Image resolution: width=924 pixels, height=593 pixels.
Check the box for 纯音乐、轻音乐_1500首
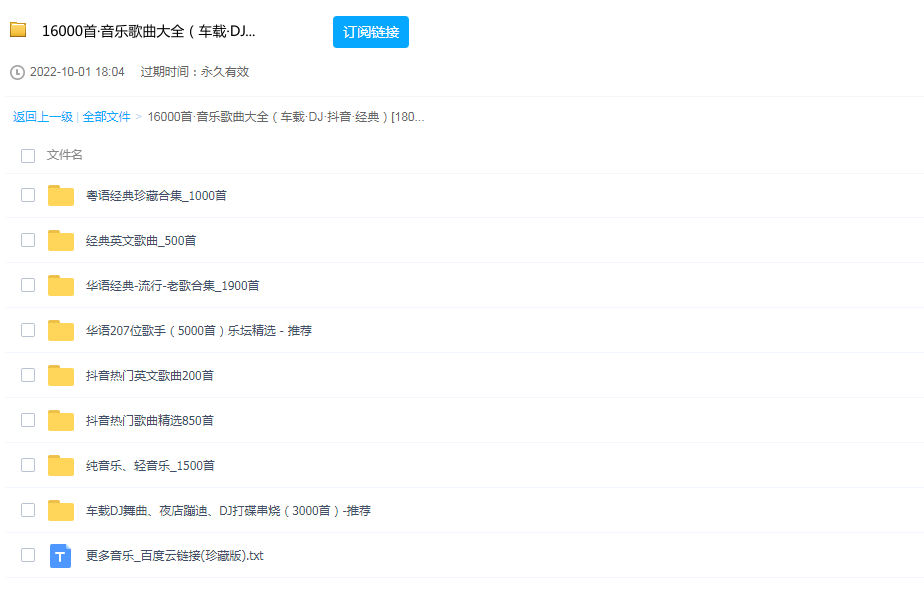pyautogui.click(x=28, y=465)
